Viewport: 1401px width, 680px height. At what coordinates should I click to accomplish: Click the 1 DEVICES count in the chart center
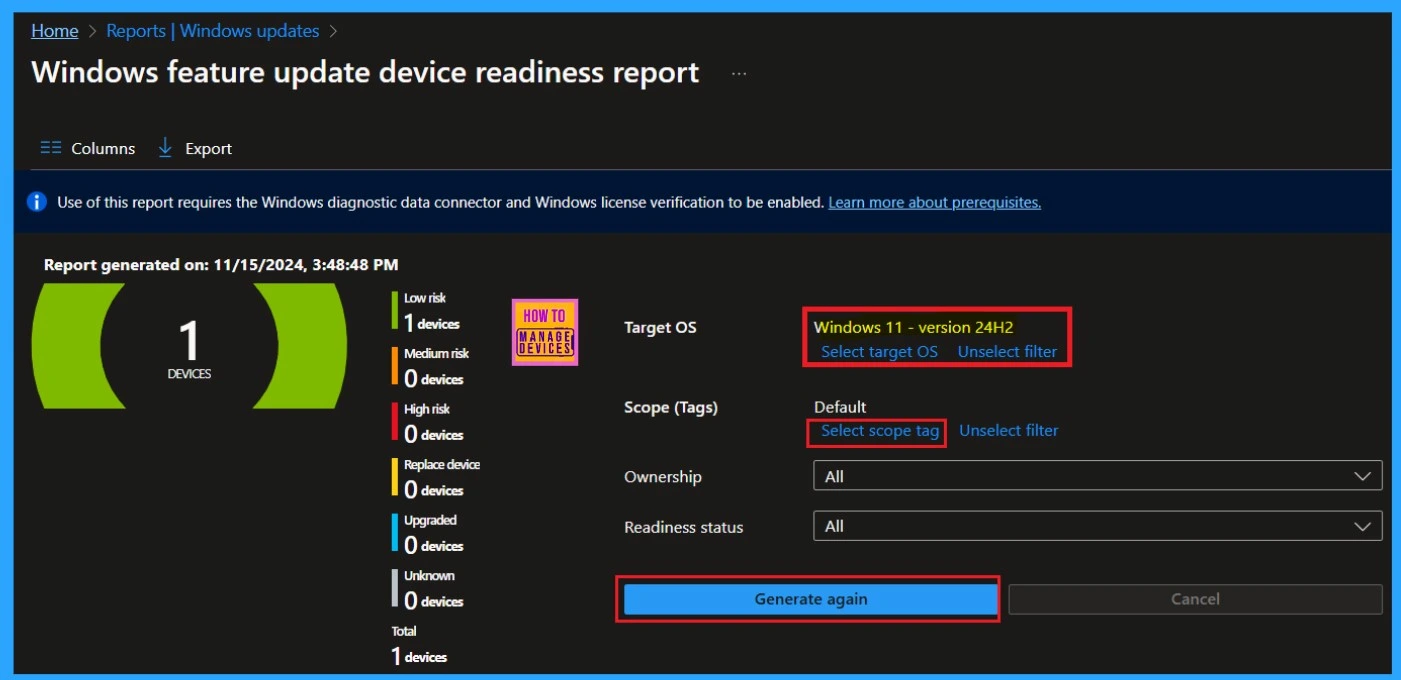[x=189, y=348]
